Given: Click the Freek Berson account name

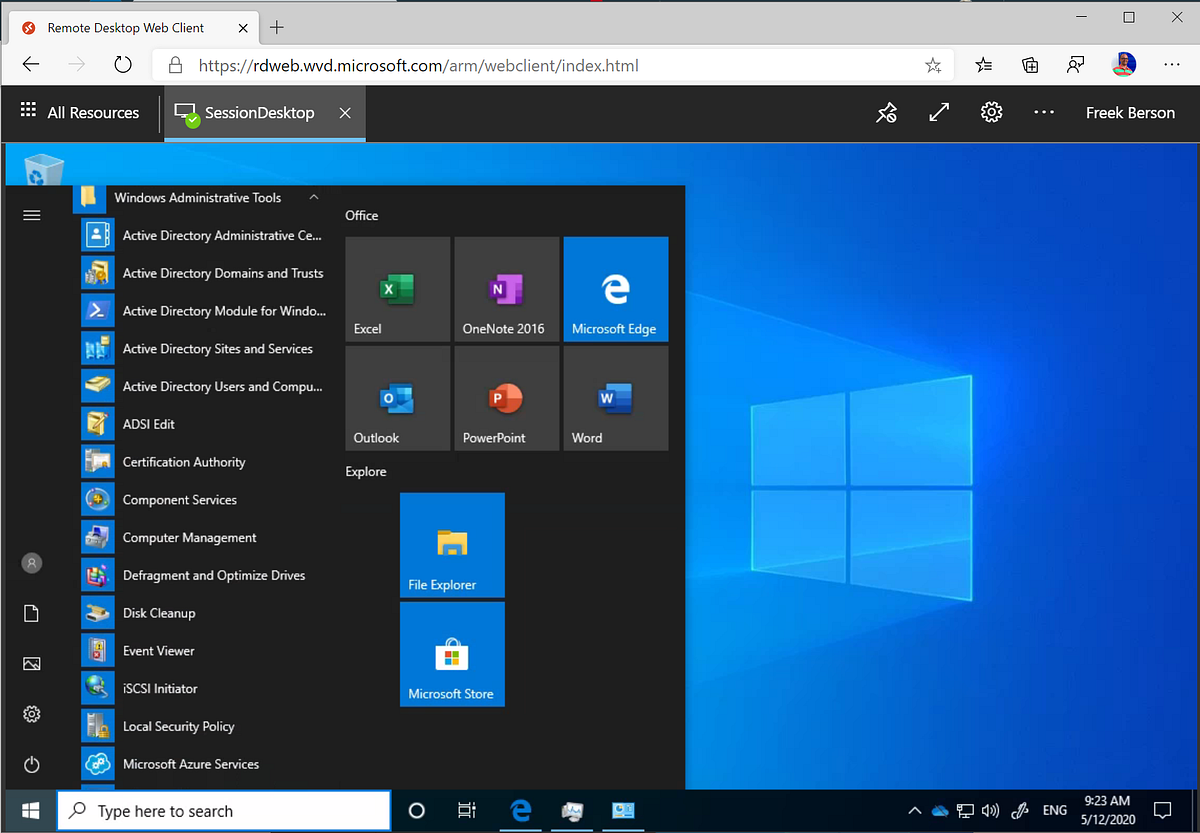Looking at the screenshot, I should (x=1130, y=113).
